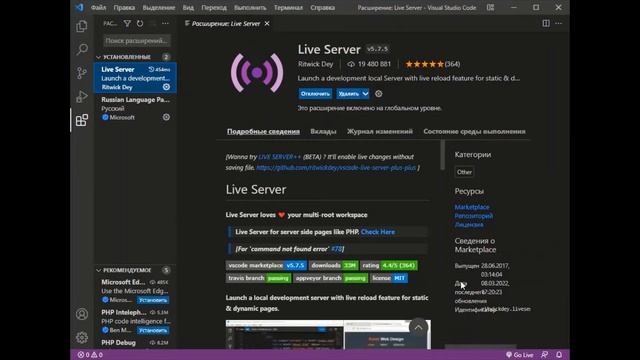The height and width of the screenshot is (360, 640).
Task: Open the Explorer view in activity bar
Action: [82, 27]
